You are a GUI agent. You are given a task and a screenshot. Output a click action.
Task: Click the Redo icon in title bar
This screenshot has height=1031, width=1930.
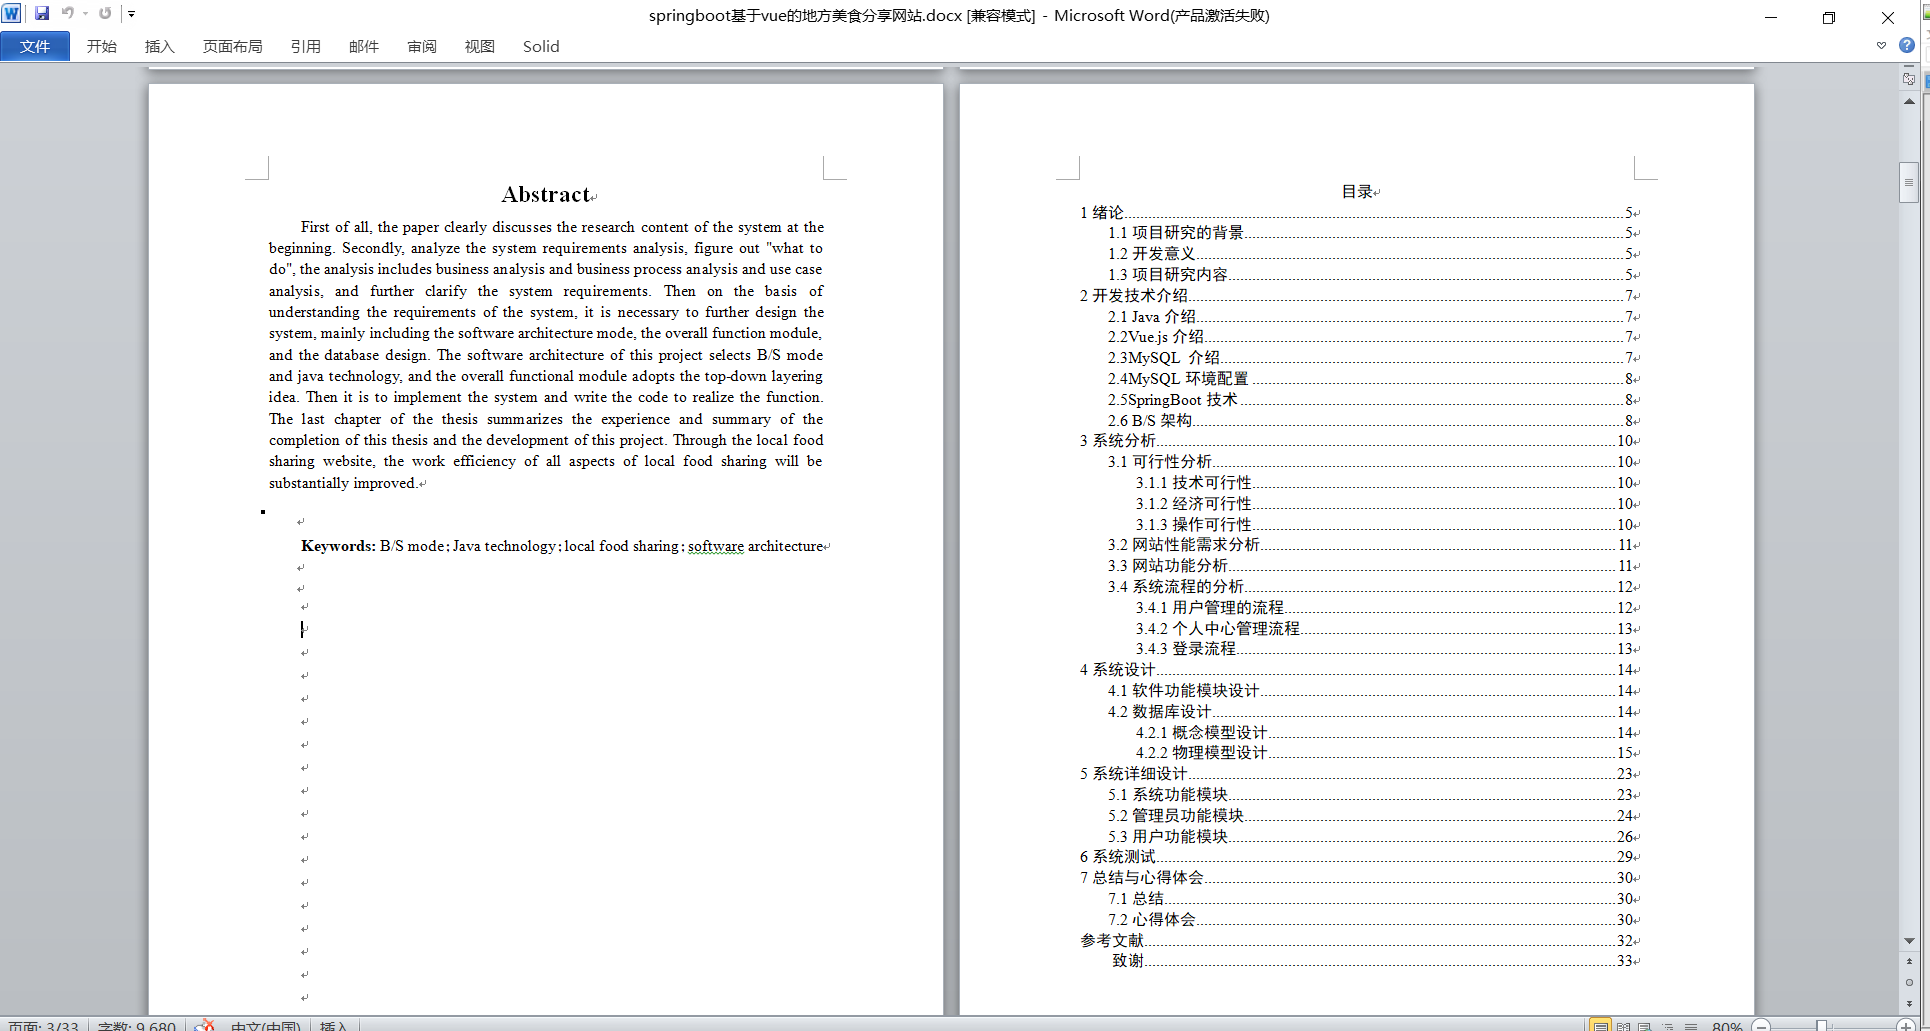pos(105,14)
